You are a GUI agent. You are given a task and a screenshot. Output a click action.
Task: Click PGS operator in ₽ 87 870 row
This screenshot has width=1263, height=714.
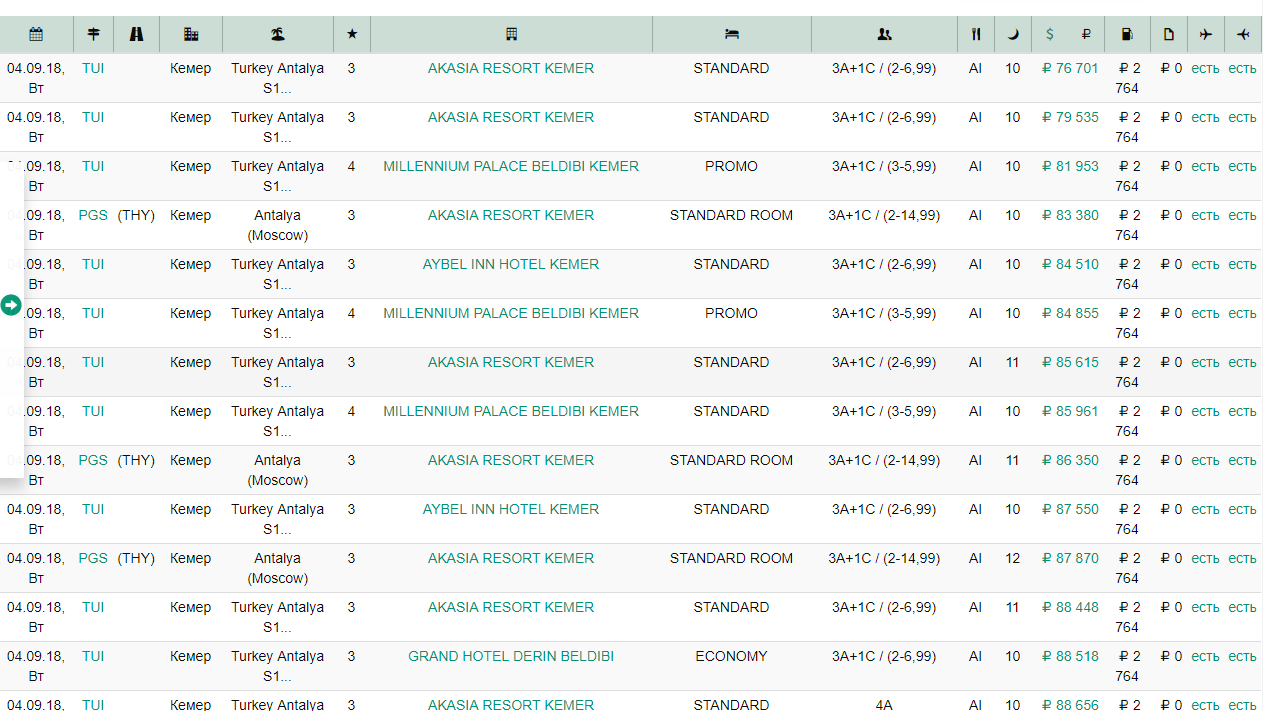[93, 558]
